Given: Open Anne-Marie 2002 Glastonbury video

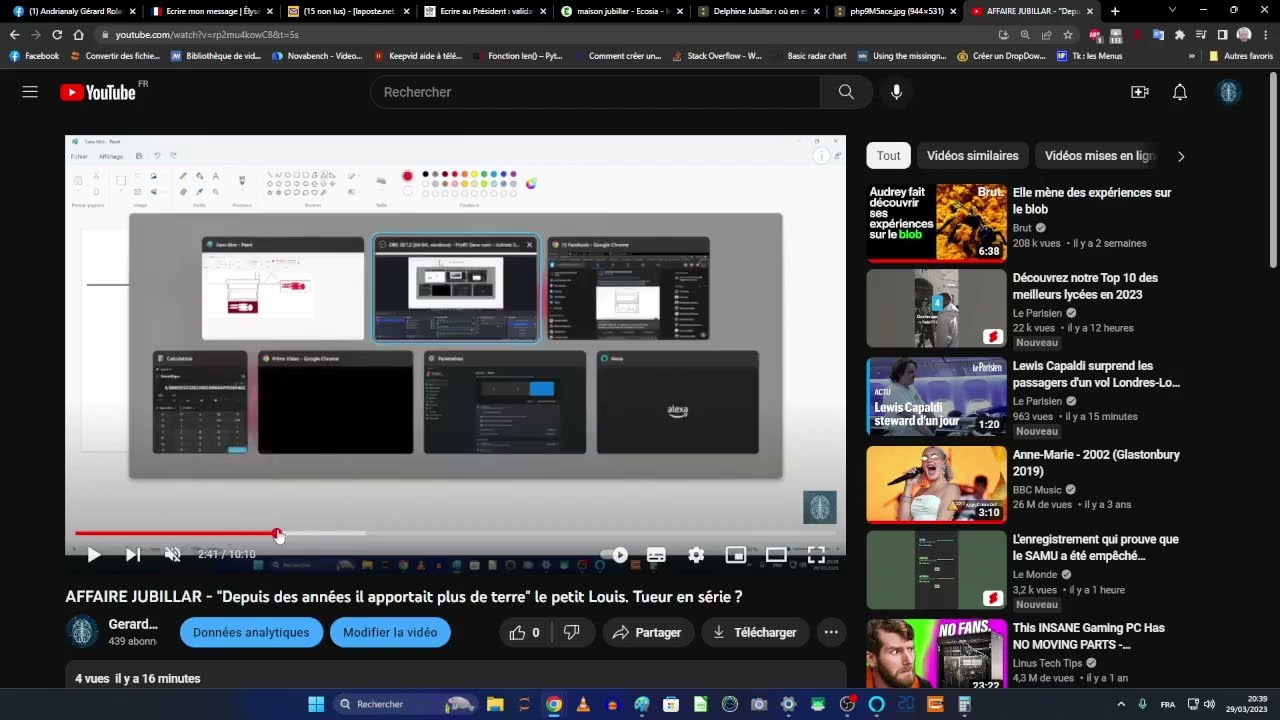Looking at the screenshot, I should (936, 484).
